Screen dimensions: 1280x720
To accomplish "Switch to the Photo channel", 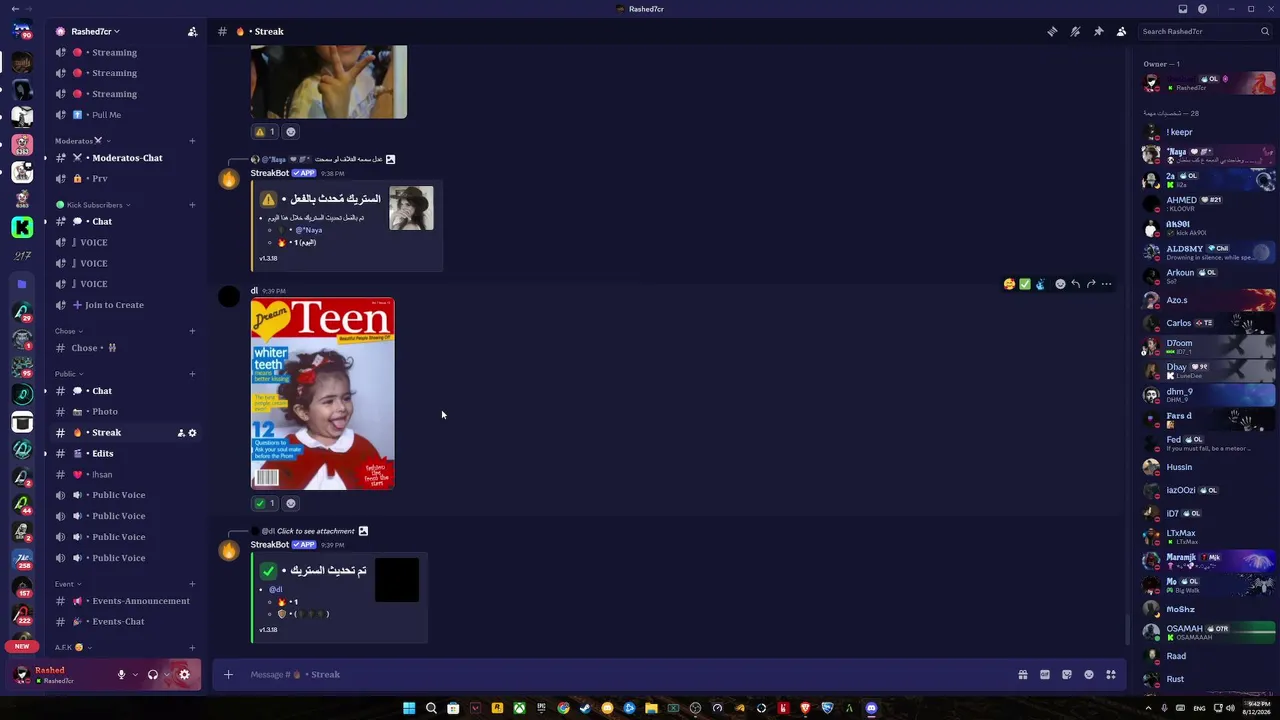I will pyautogui.click(x=124, y=412).
